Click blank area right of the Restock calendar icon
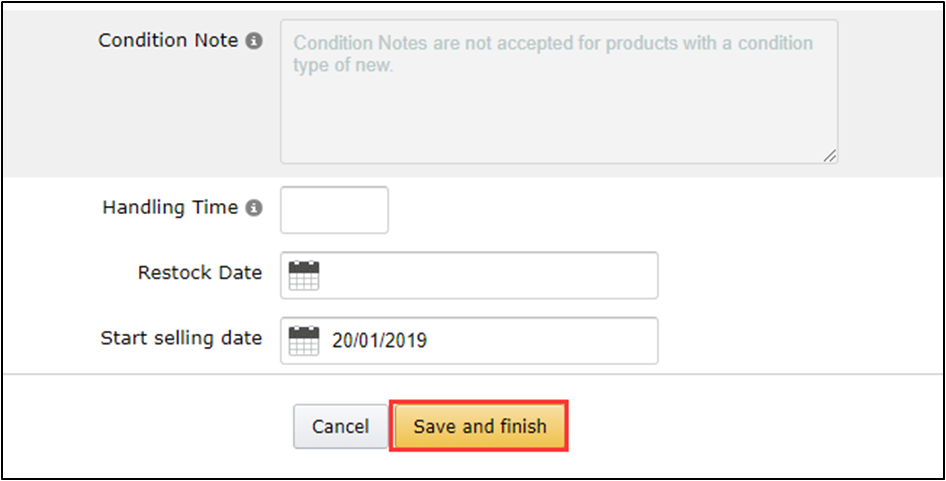This screenshot has width=946, height=481. pyautogui.click(x=480, y=275)
